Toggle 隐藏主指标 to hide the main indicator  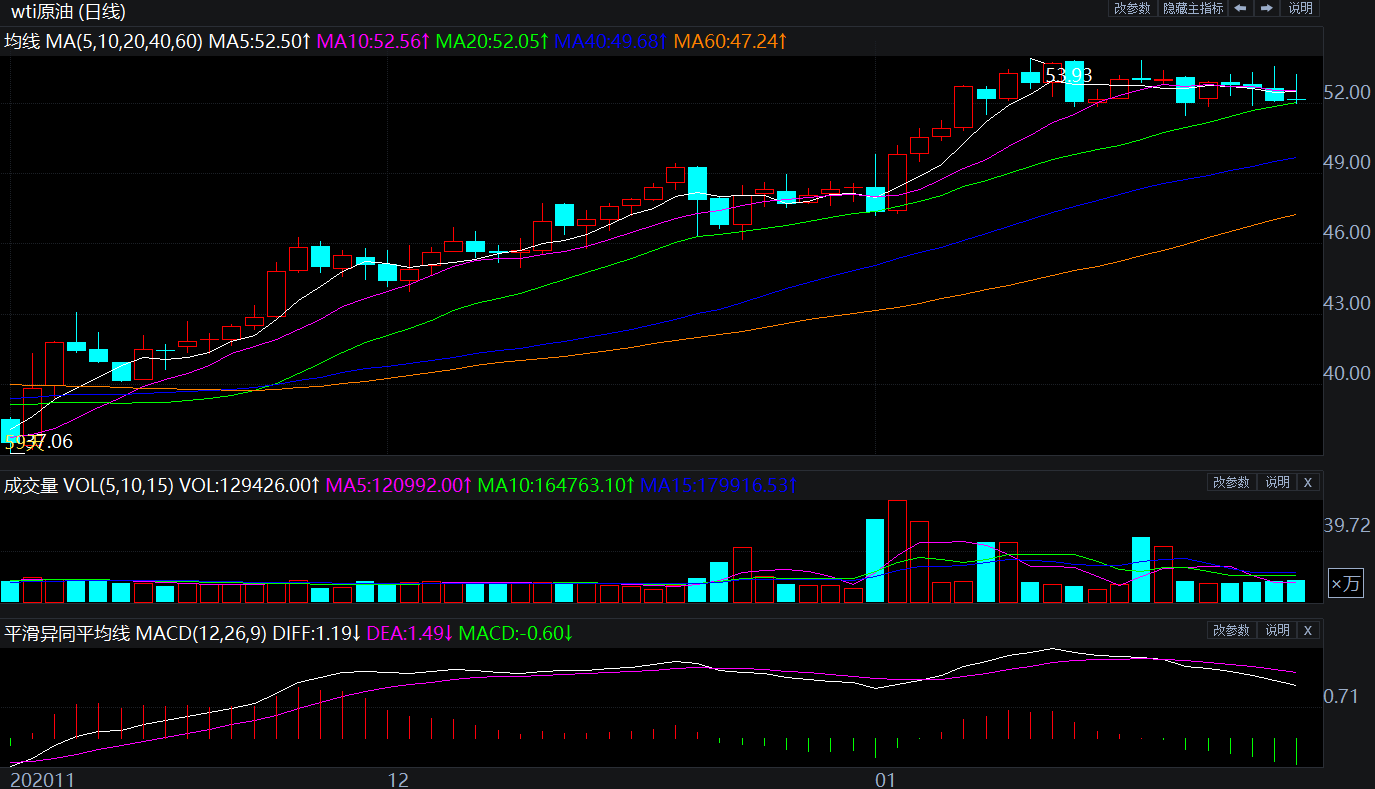1192,8
